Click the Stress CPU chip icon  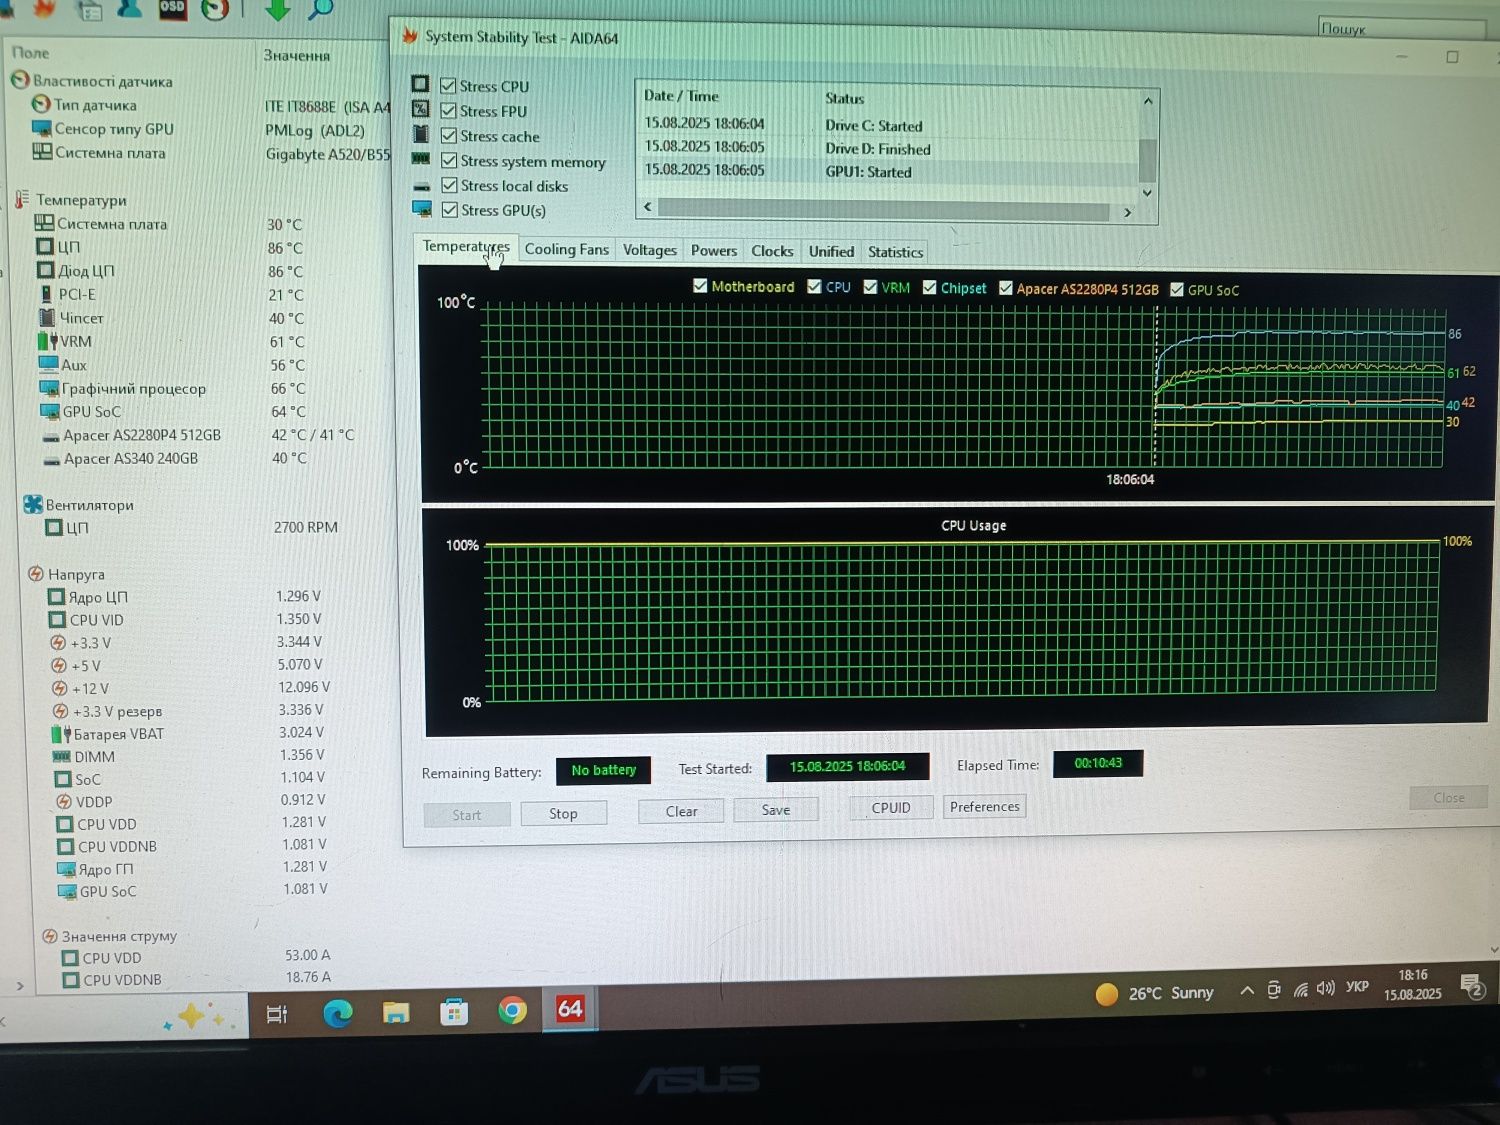pyautogui.click(x=420, y=84)
